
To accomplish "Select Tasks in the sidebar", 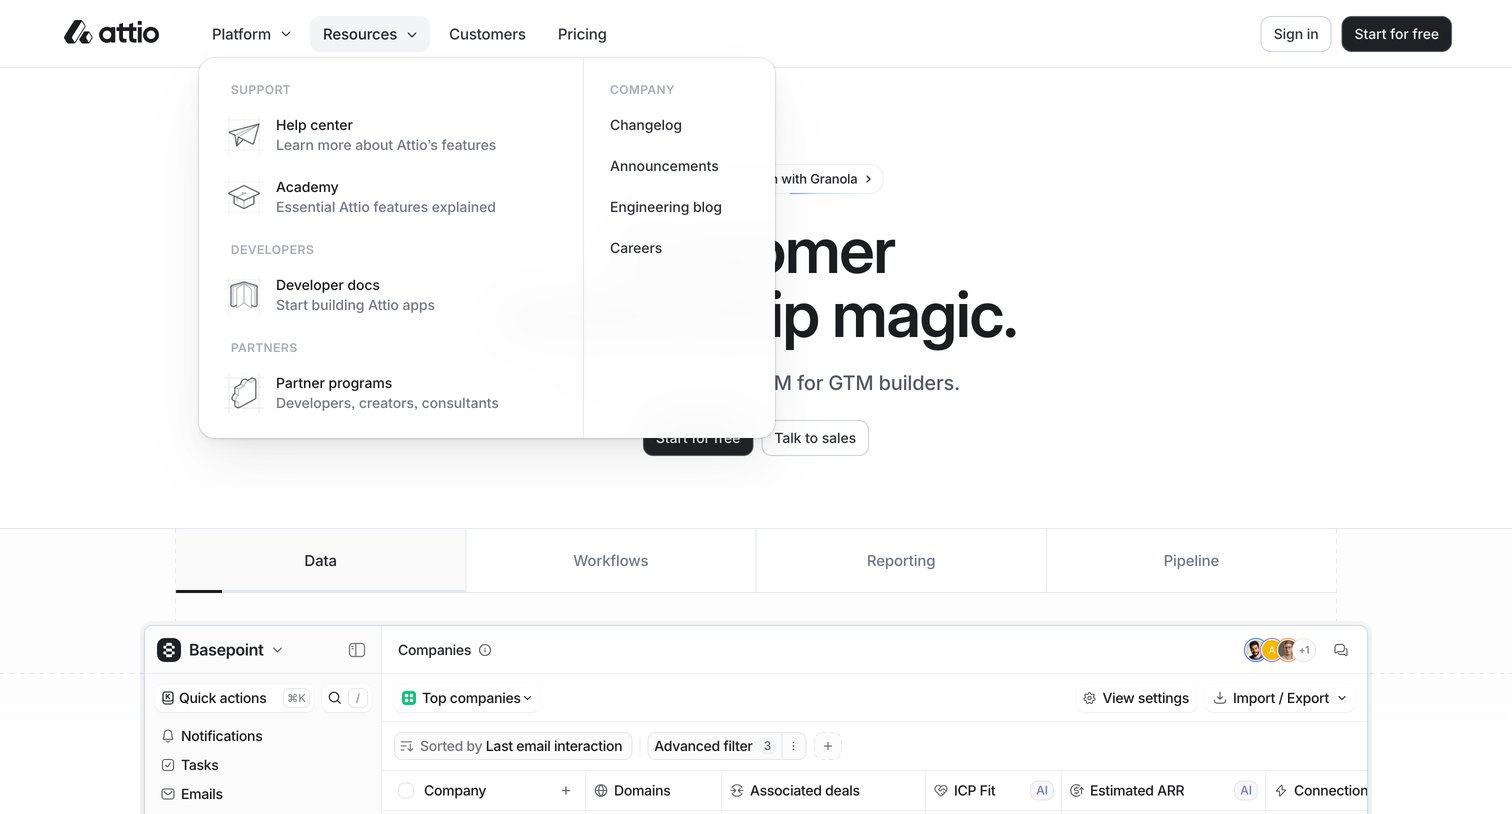I will (x=190, y=765).
